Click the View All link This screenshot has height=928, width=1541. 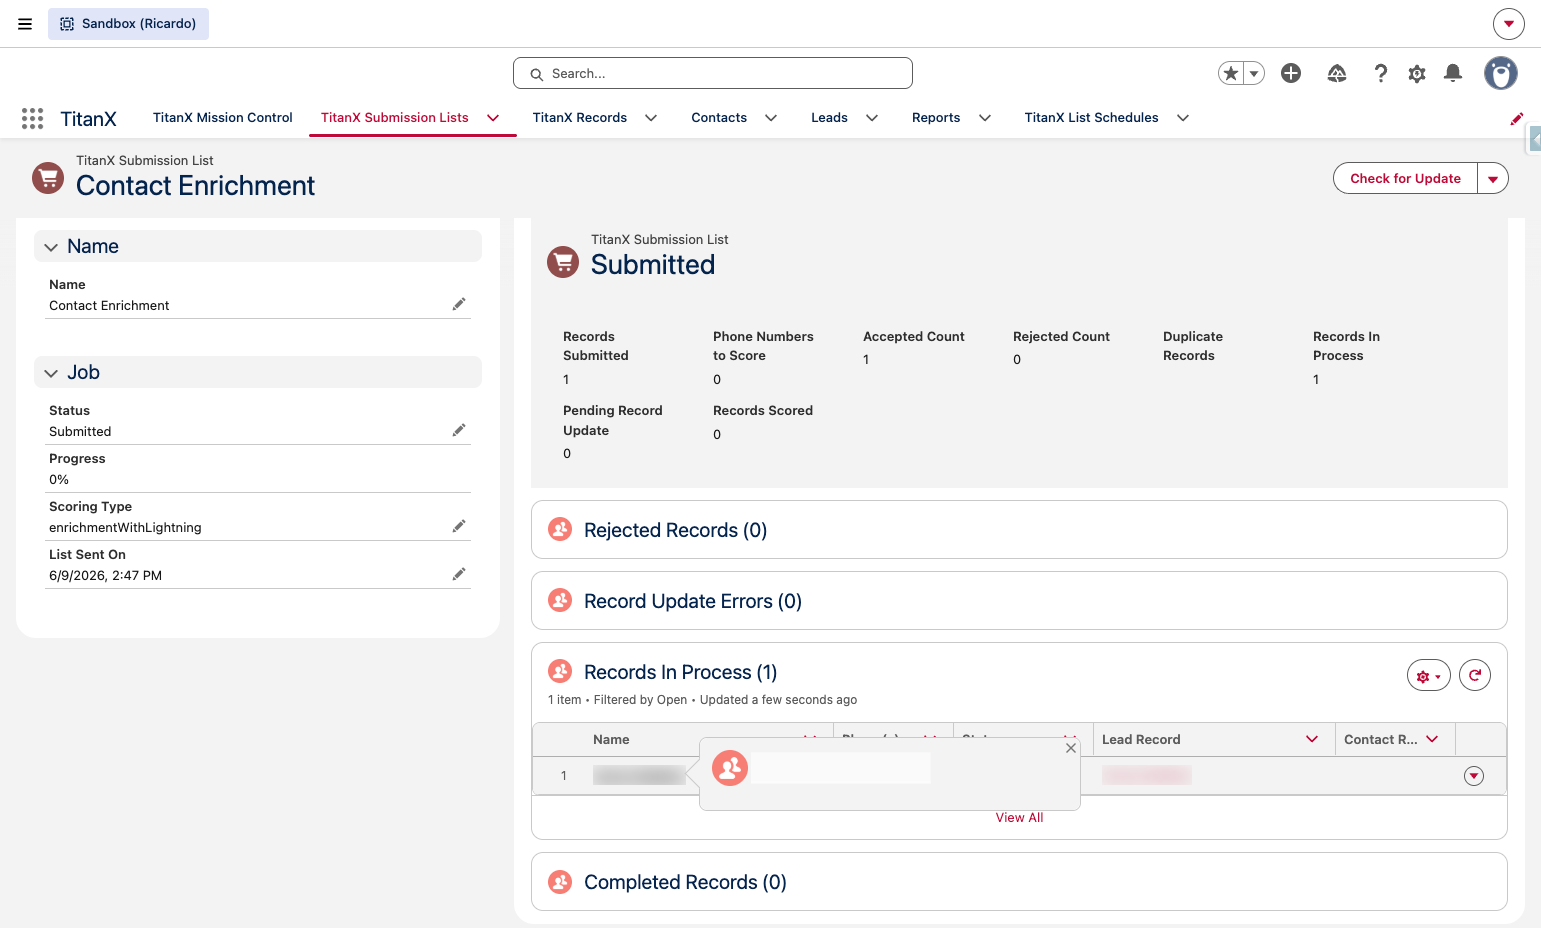[x=1019, y=818]
